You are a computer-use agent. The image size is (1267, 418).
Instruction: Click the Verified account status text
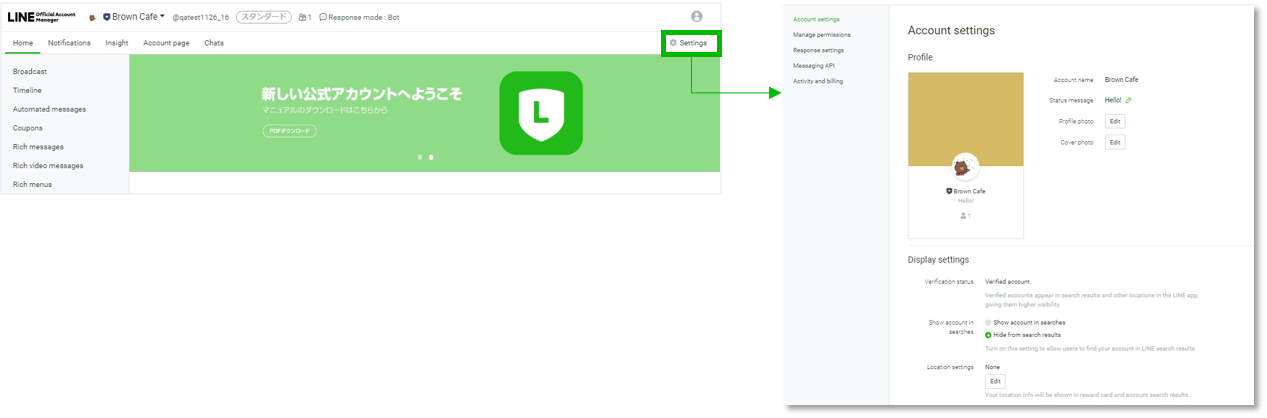coord(1007,282)
